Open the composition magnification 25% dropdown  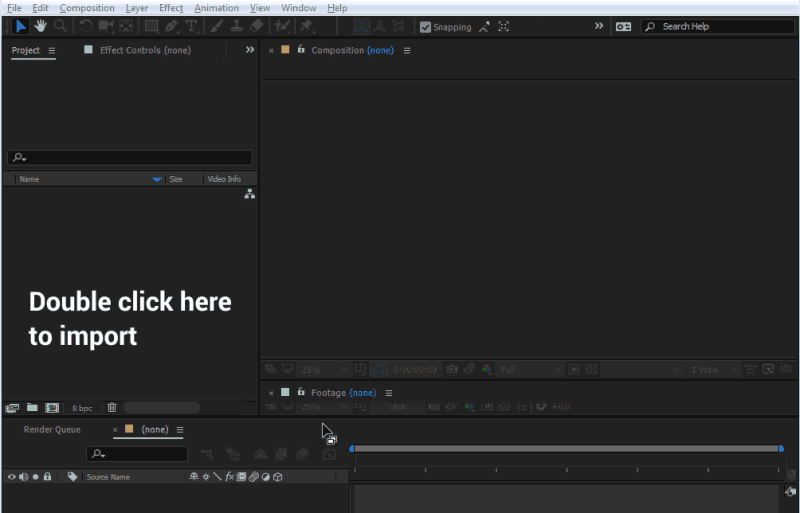pyautogui.click(x=323, y=369)
